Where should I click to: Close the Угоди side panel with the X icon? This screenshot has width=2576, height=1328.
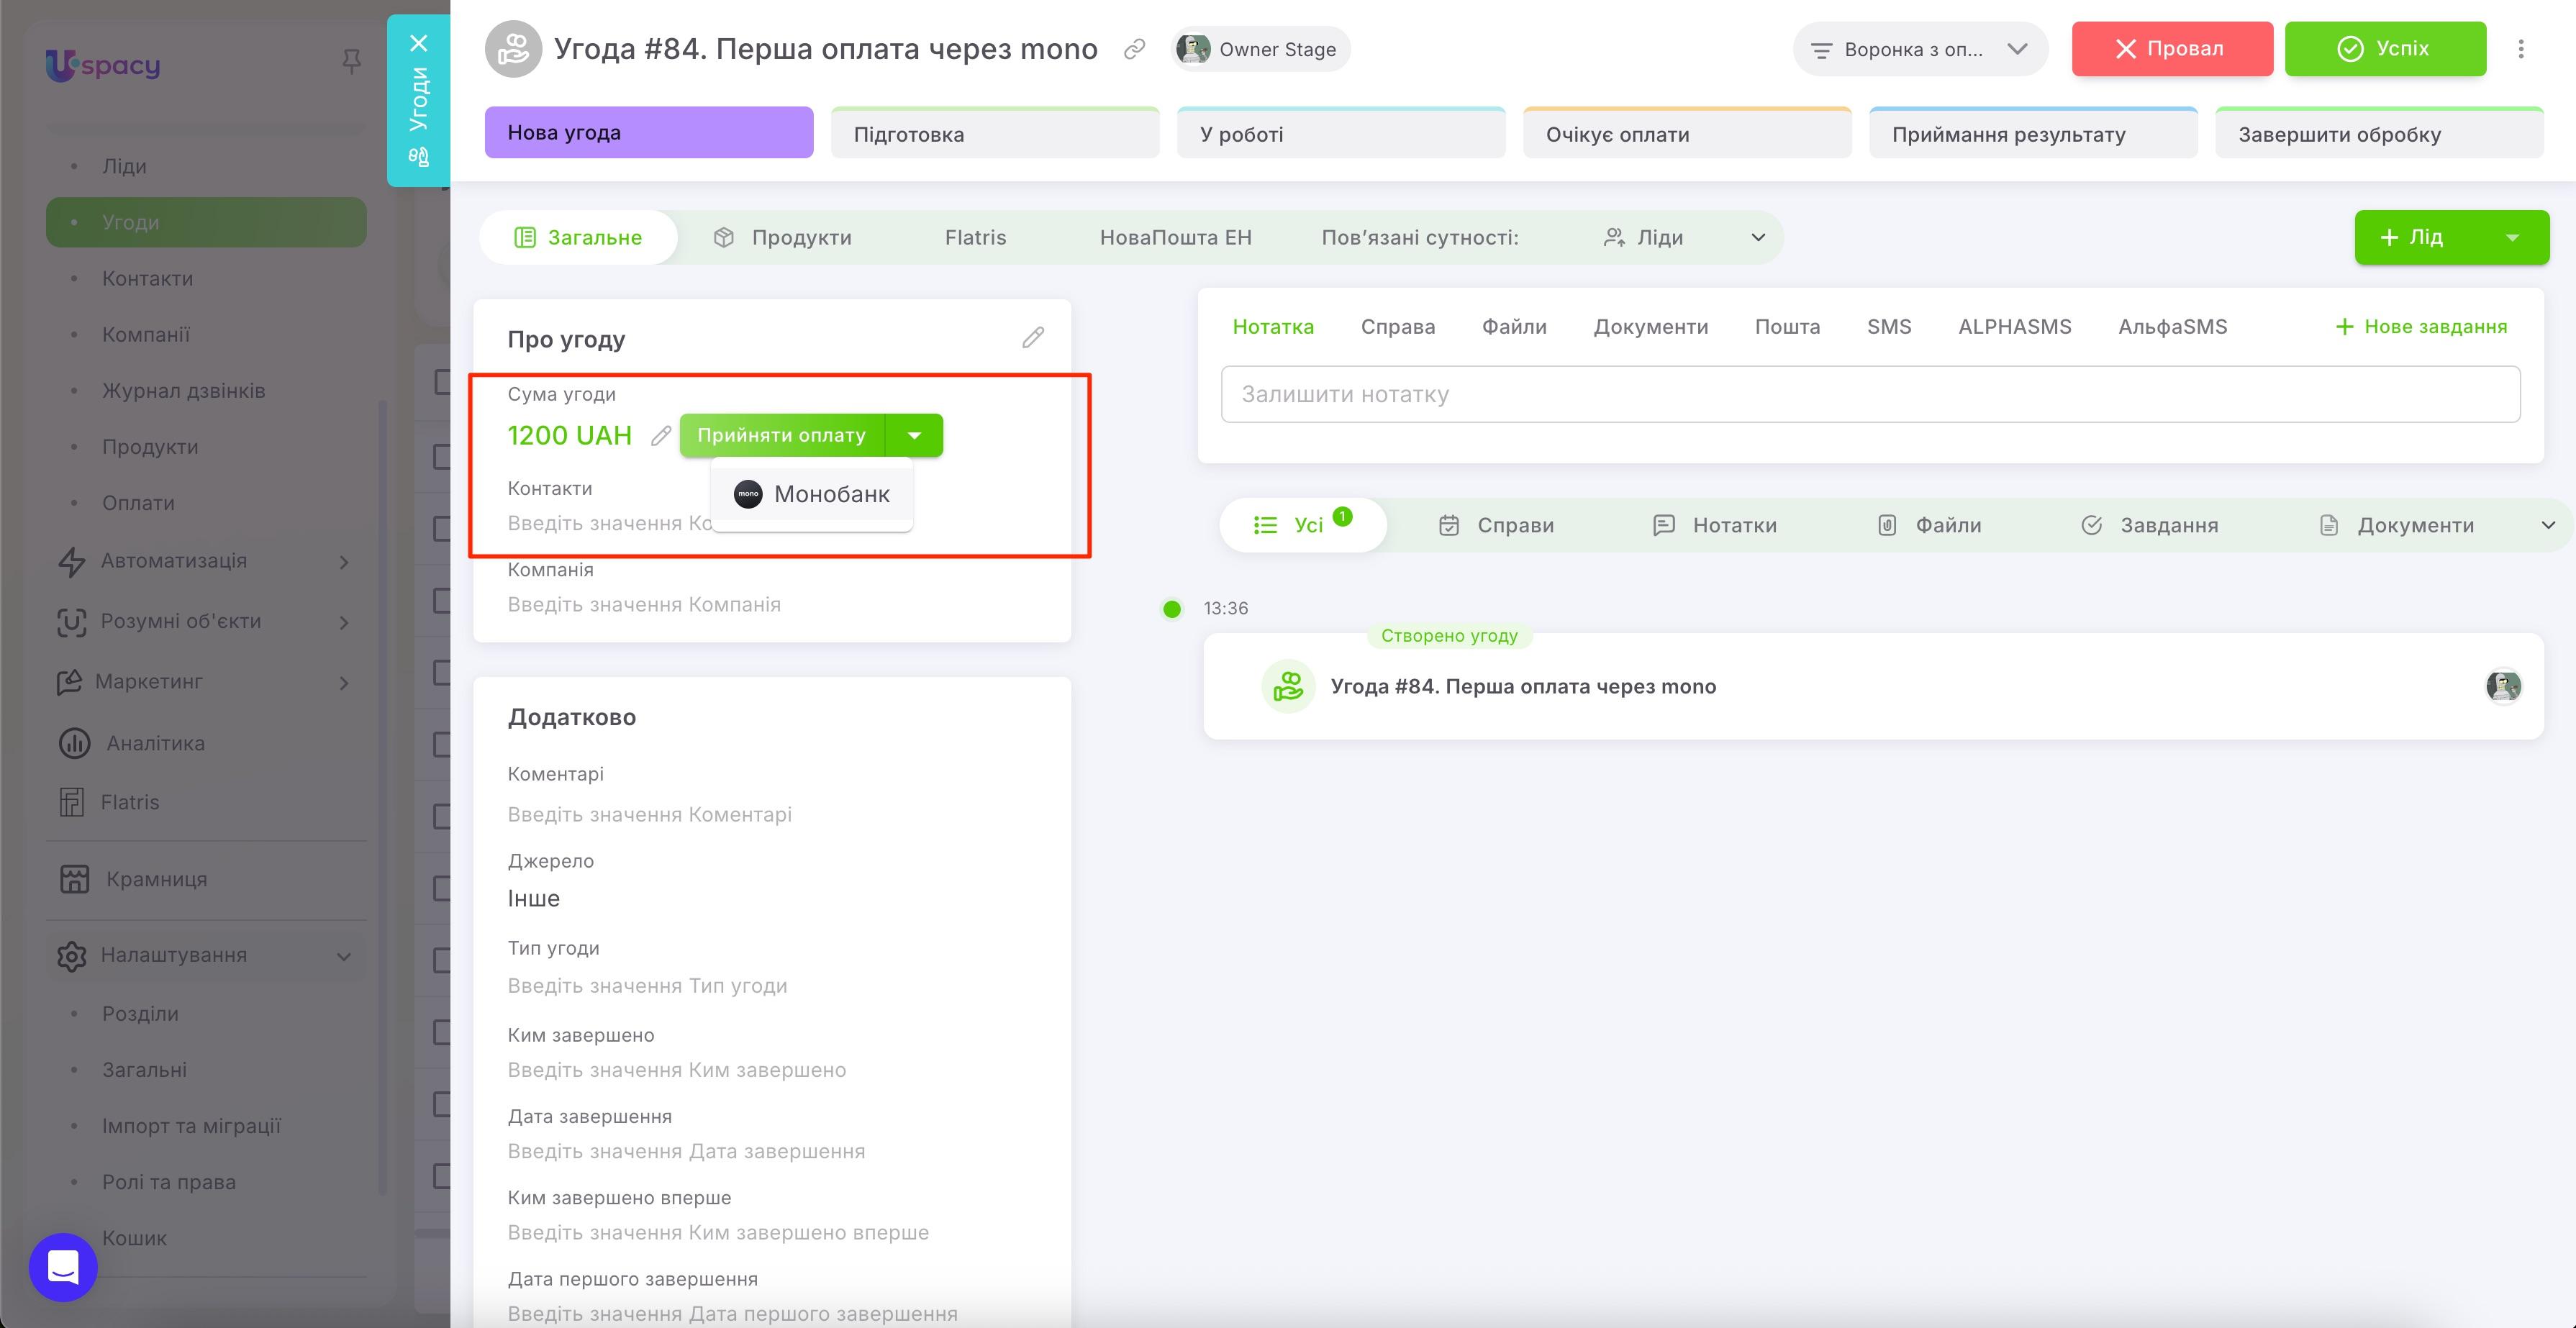click(x=419, y=43)
